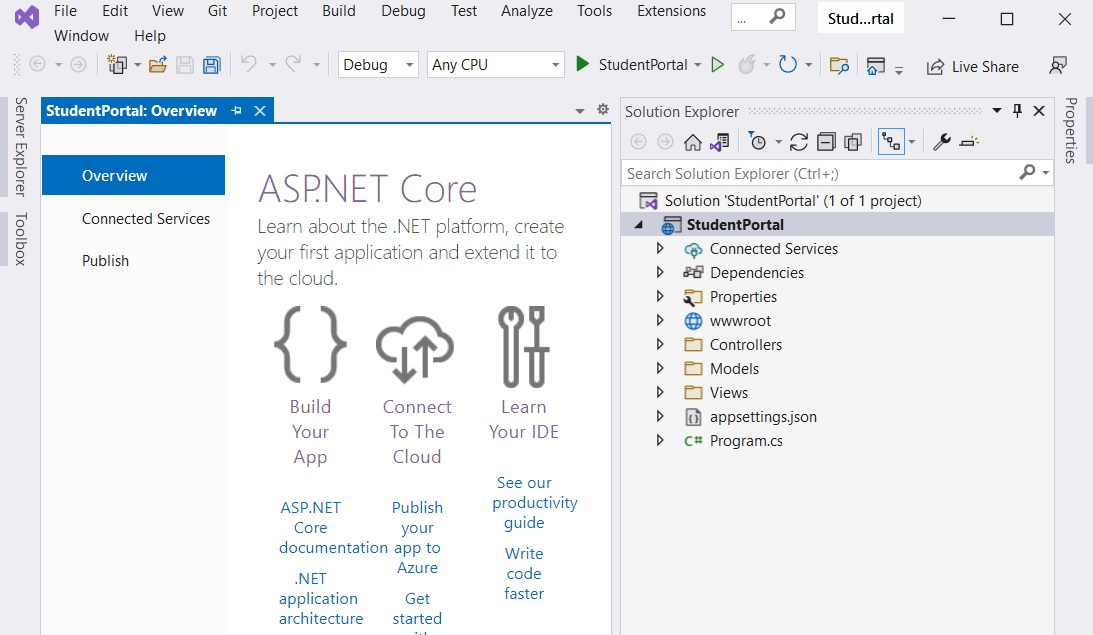The height and width of the screenshot is (635, 1093).
Task: Click the Hot Reload flame icon
Action: point(747,65)
